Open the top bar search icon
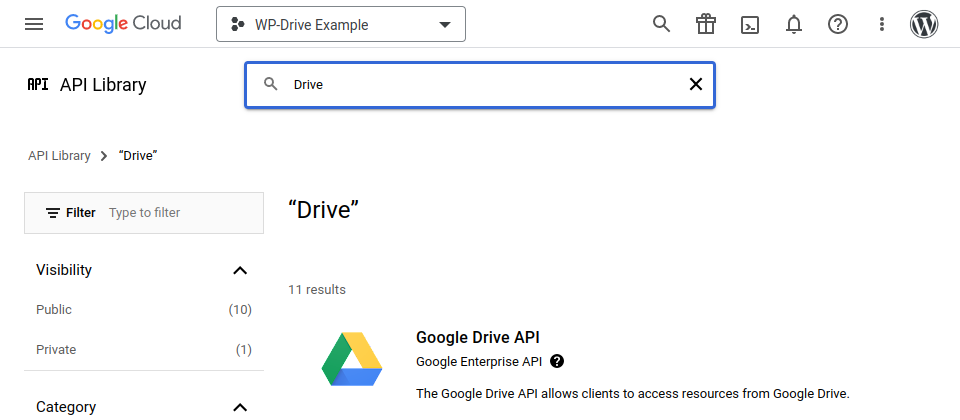This screenshot has width=960, height=420. point(661,24)
